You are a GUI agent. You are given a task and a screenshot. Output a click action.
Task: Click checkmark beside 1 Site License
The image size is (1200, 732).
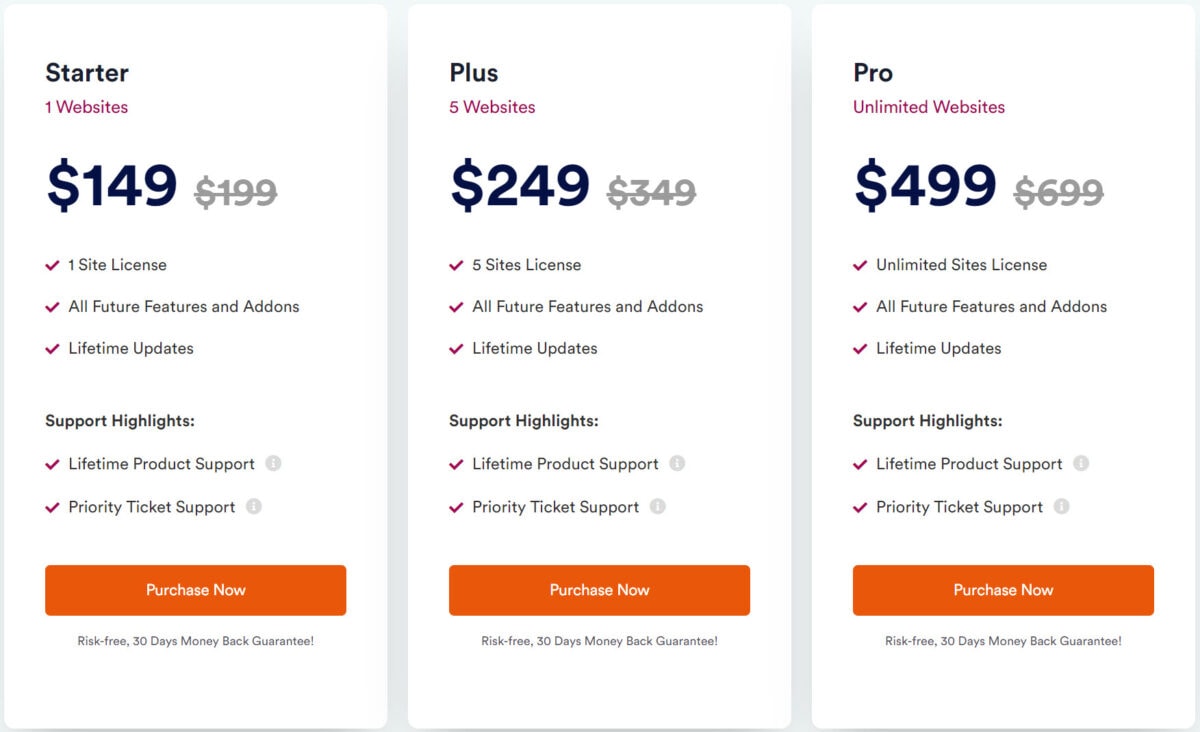click(x=52, y=265)
